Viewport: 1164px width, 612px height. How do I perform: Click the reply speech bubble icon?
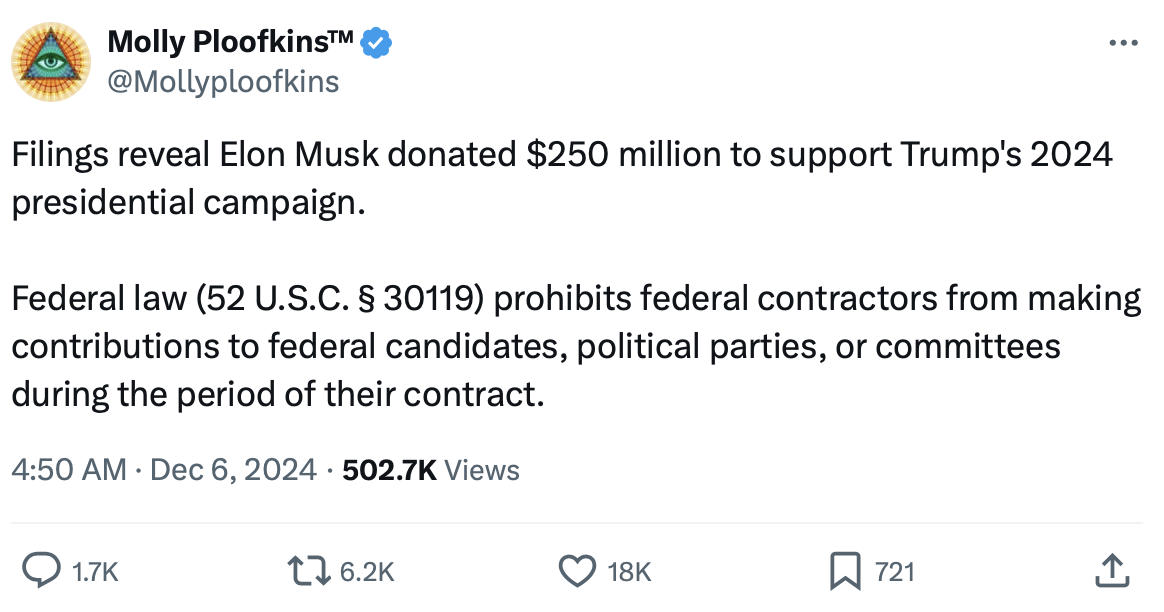pyautogui.click(x=40, y=571)
